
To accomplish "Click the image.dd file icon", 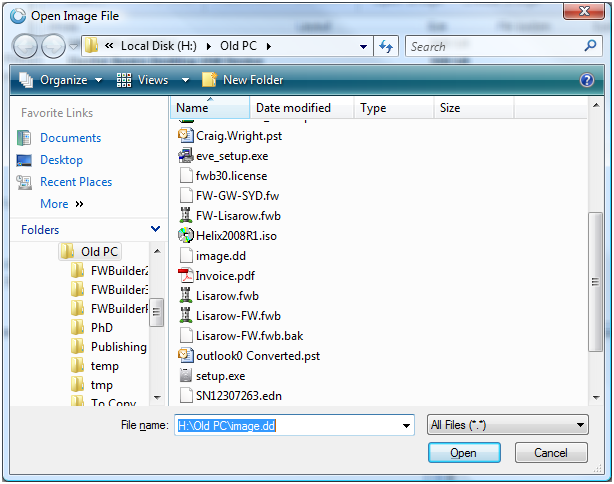I will 186,255.
